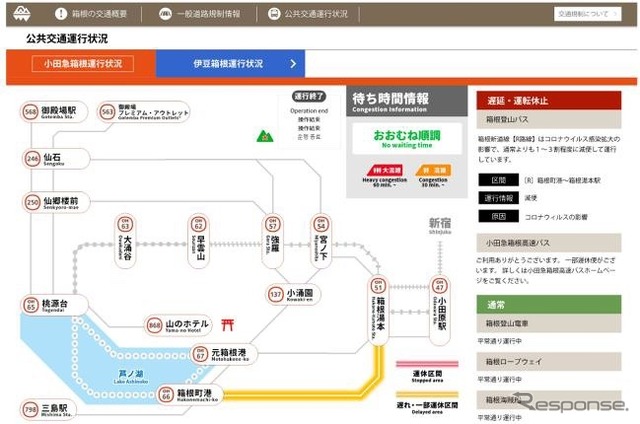Click 運行終了 operation end legend badge
640x424 pixels.
point(309,97)
